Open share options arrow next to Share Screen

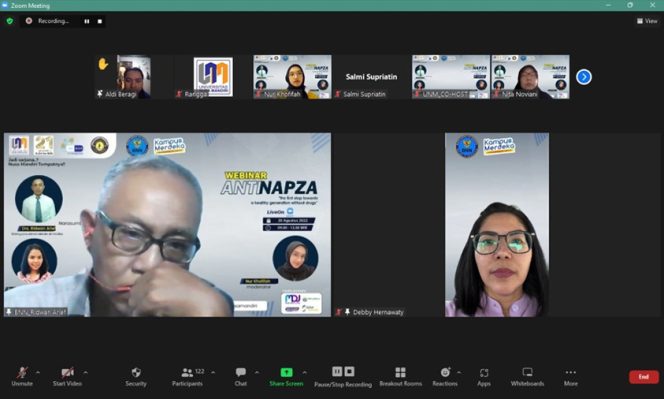click(x=304, y=373)
